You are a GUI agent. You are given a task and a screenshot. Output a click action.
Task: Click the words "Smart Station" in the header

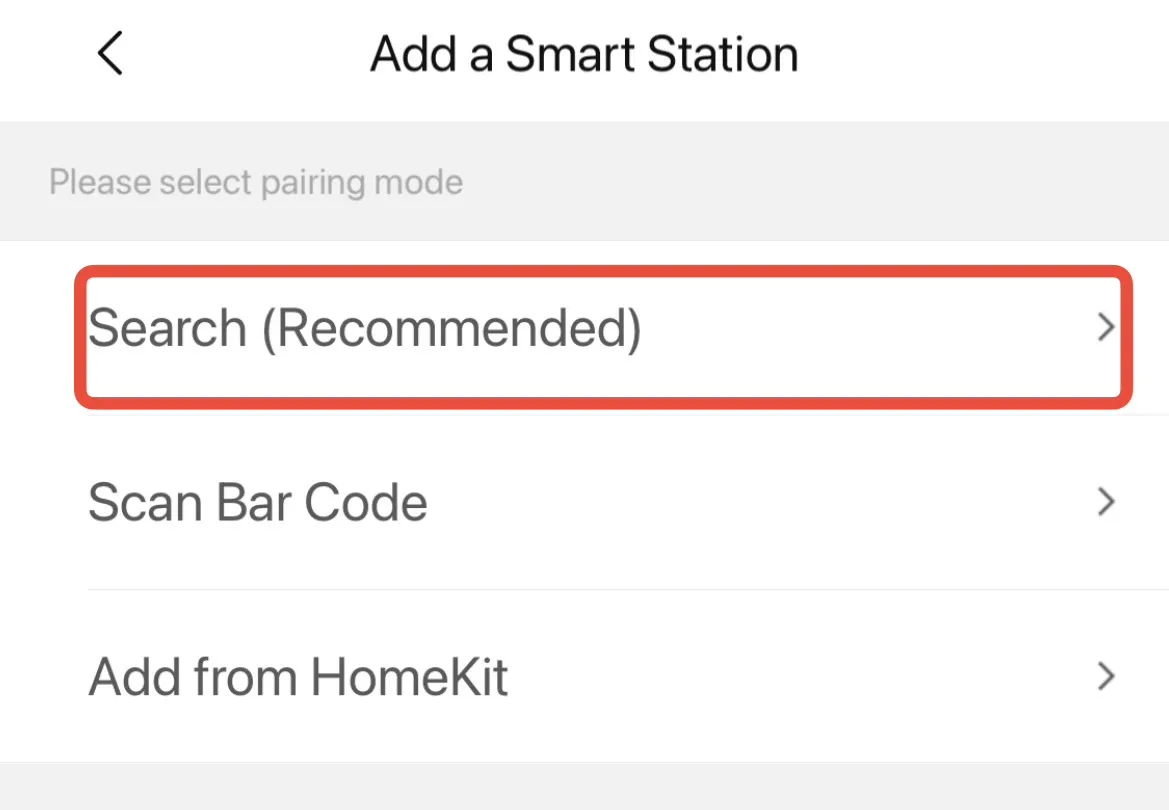[x=651, y=54]
